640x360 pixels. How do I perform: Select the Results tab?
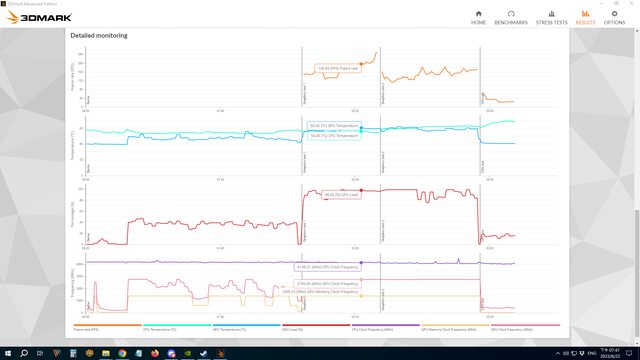coord(585,18)
